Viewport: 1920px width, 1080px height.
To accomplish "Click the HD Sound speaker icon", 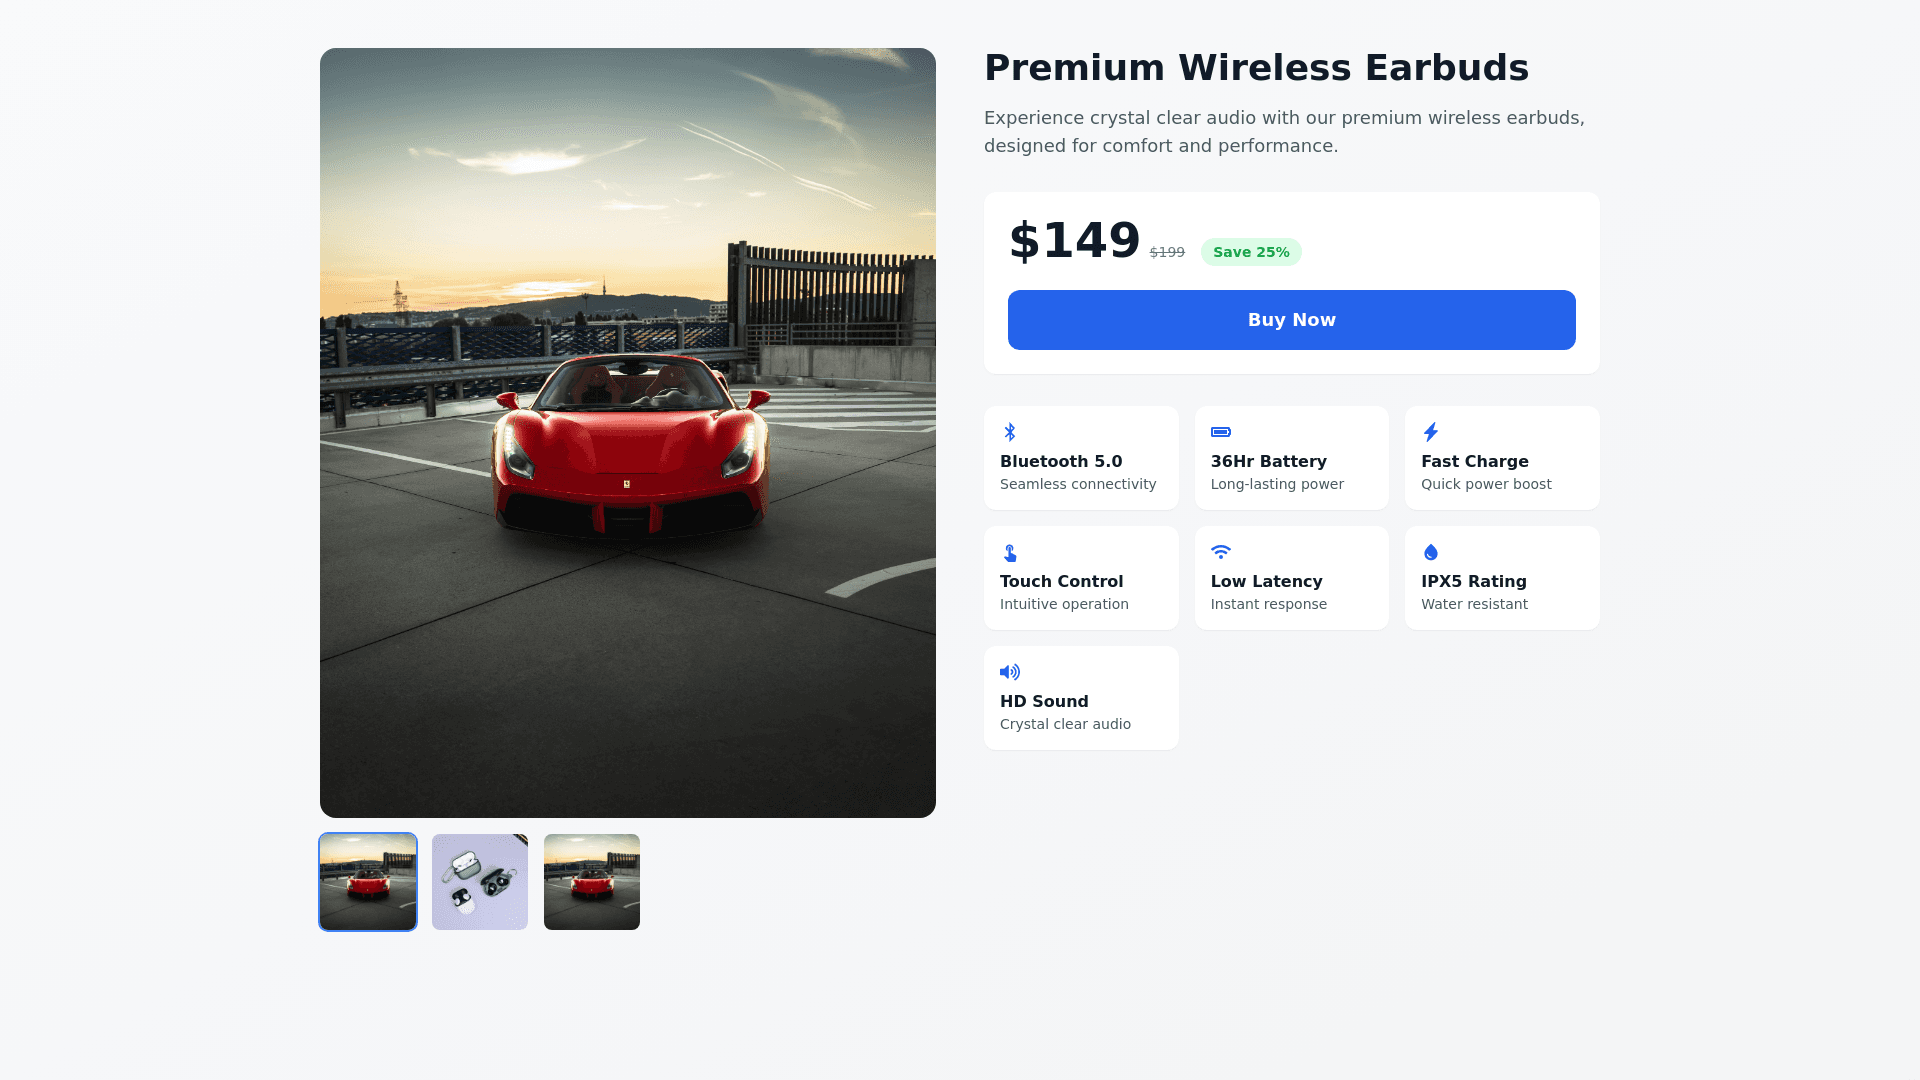I will click(1010, 672).
